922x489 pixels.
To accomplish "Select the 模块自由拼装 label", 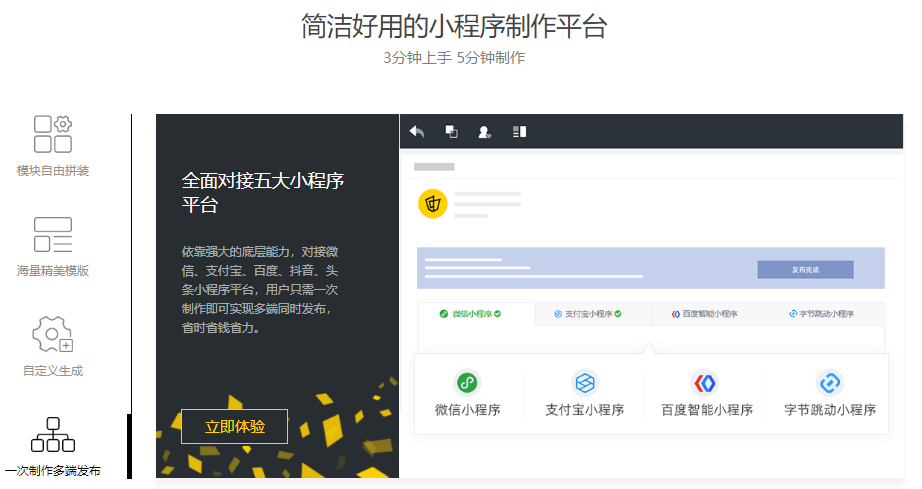I will [53, 171].
